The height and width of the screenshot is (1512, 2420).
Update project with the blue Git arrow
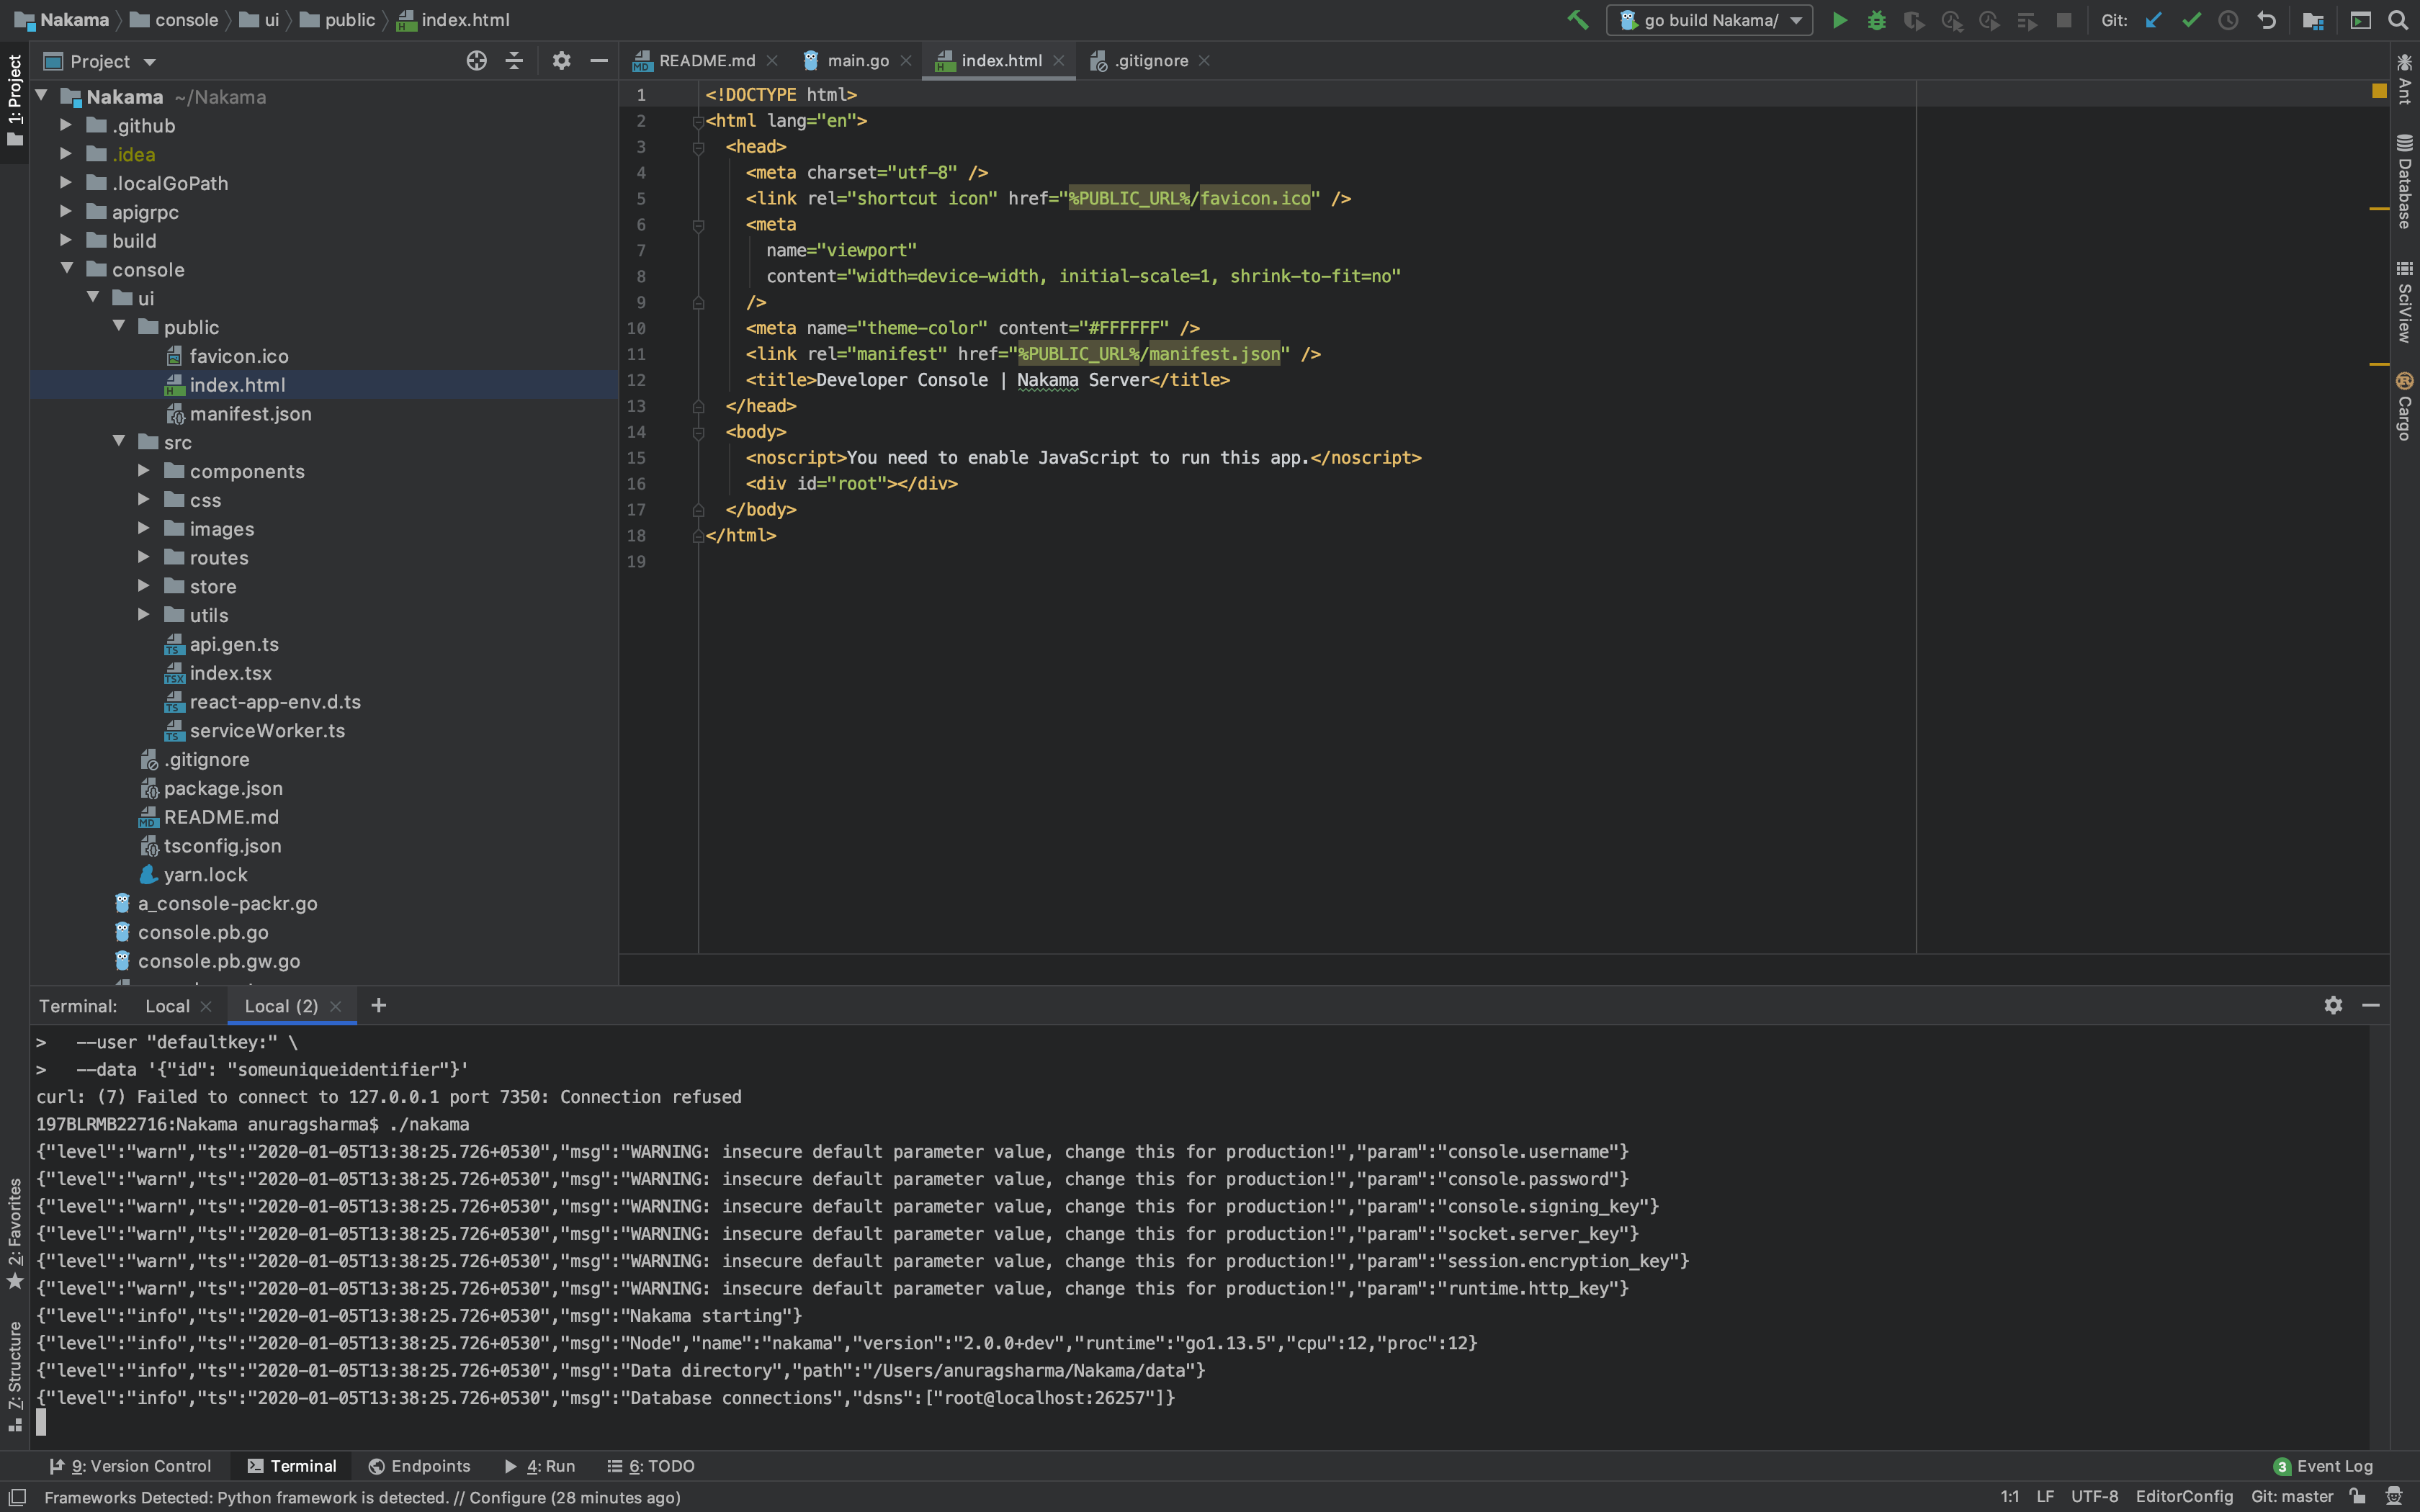point(2155,20)
